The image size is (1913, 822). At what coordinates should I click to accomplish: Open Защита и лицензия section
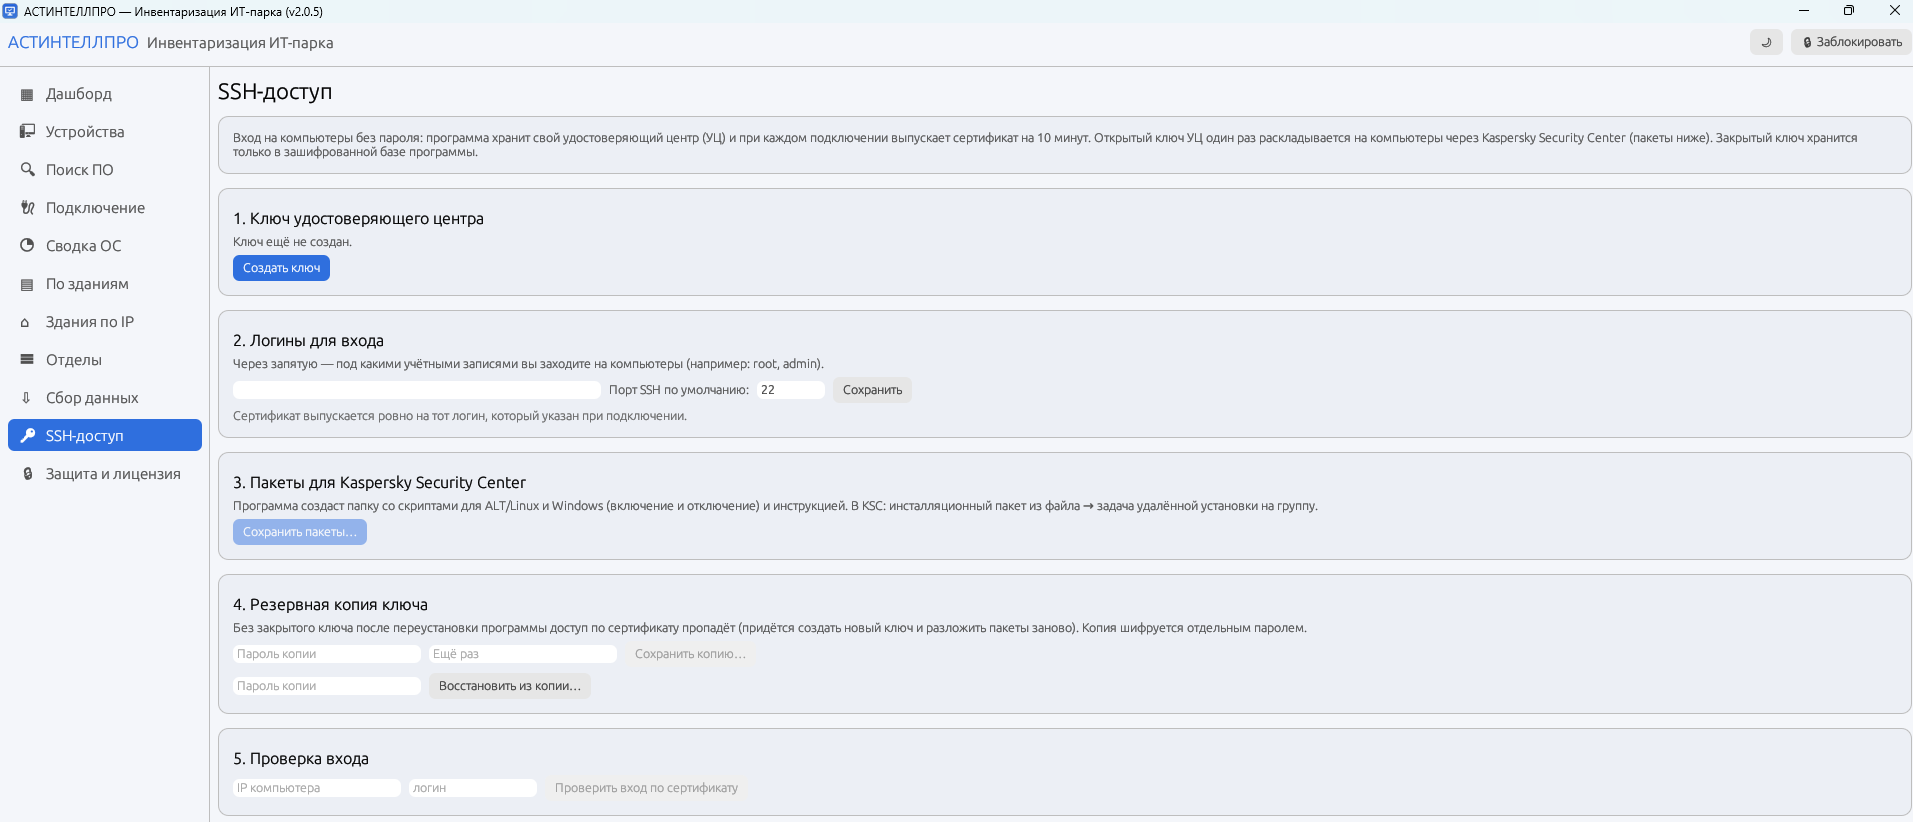tap(105, 474)
